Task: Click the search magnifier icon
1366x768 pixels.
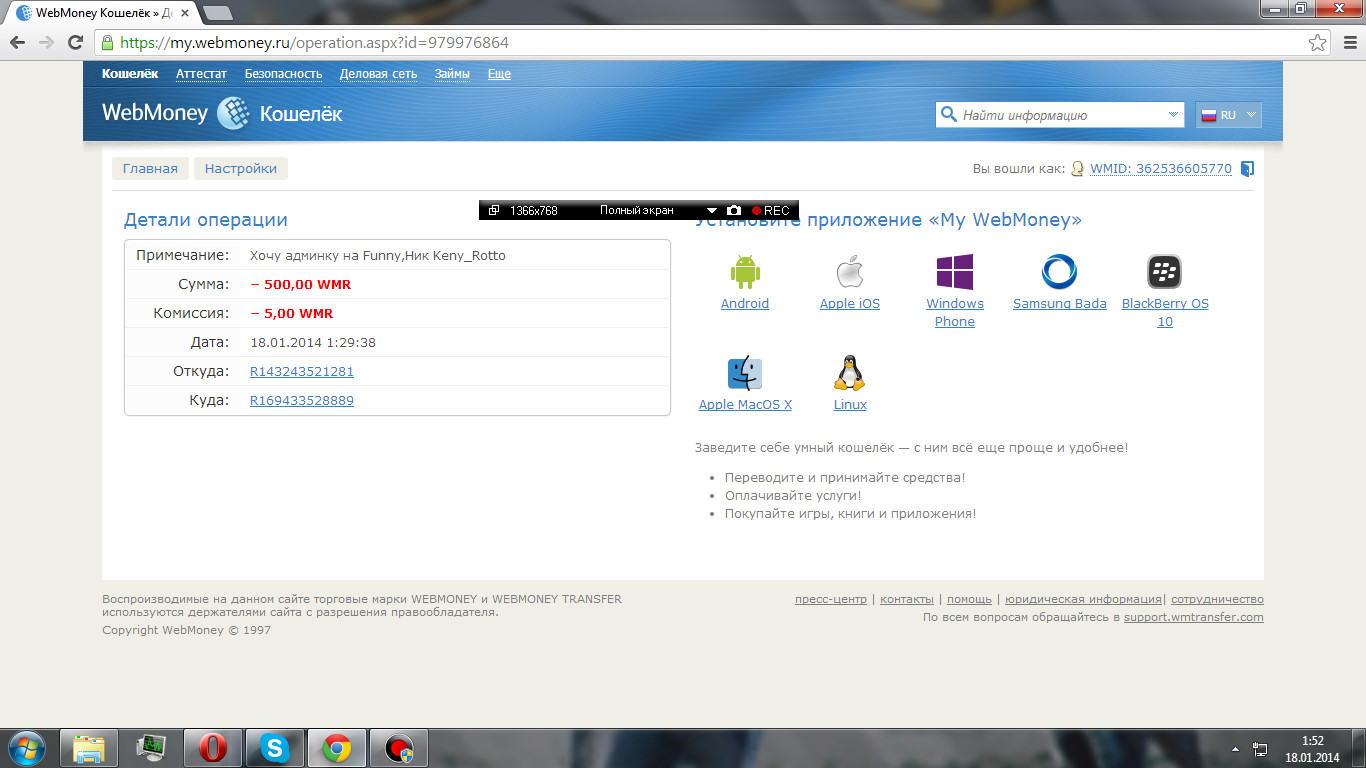Action: [x=948, y=115]
